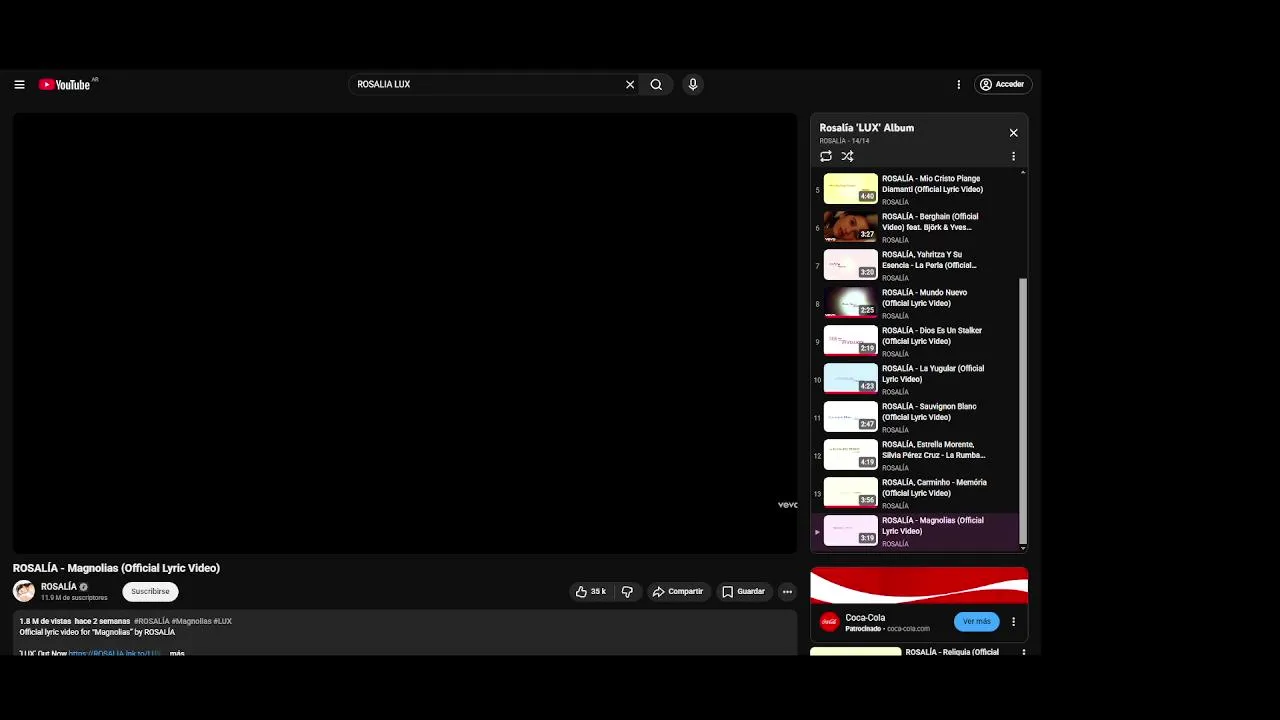Click the video player area
This screenshot has height=720, width=1280.
click(405, 333)
